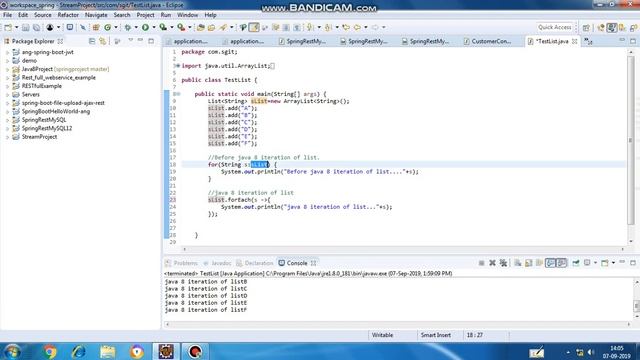640x360 pixels.
Task: Switch to the Declaration view tab
Action: 255,263
